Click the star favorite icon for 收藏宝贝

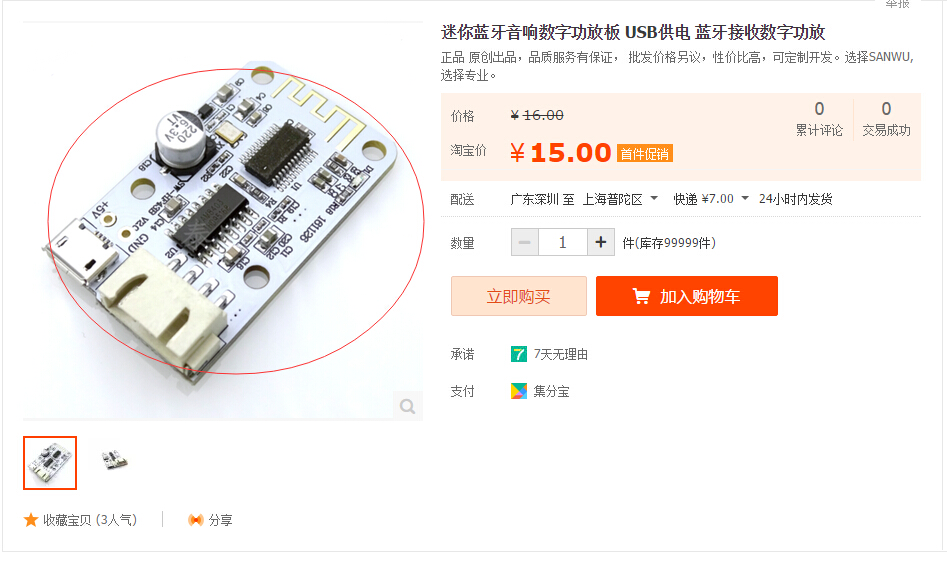coord(31,520)
